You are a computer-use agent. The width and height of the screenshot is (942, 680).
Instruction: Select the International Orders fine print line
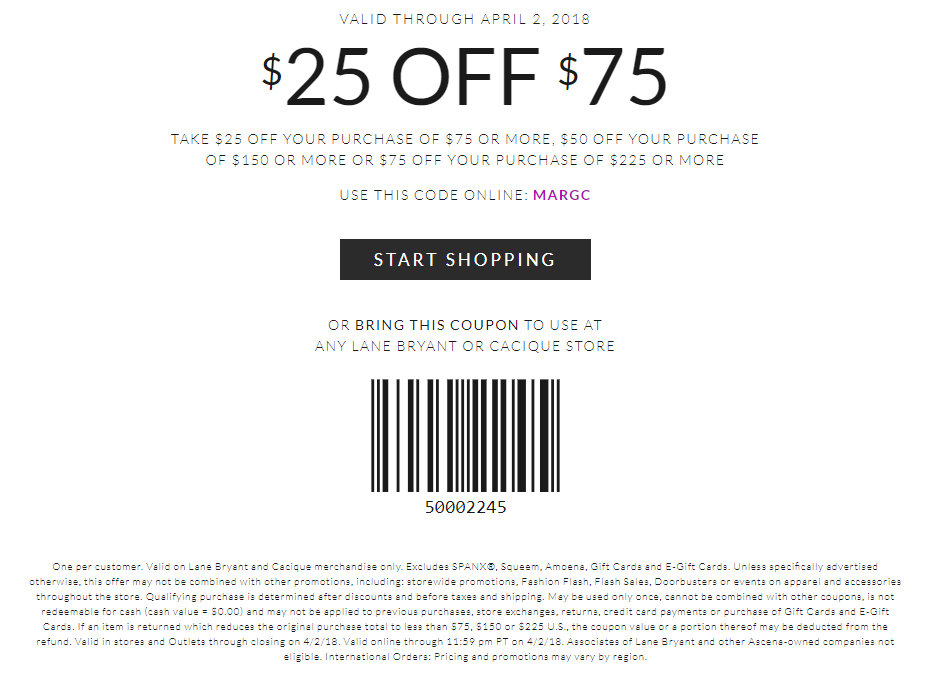pos(465,657)
